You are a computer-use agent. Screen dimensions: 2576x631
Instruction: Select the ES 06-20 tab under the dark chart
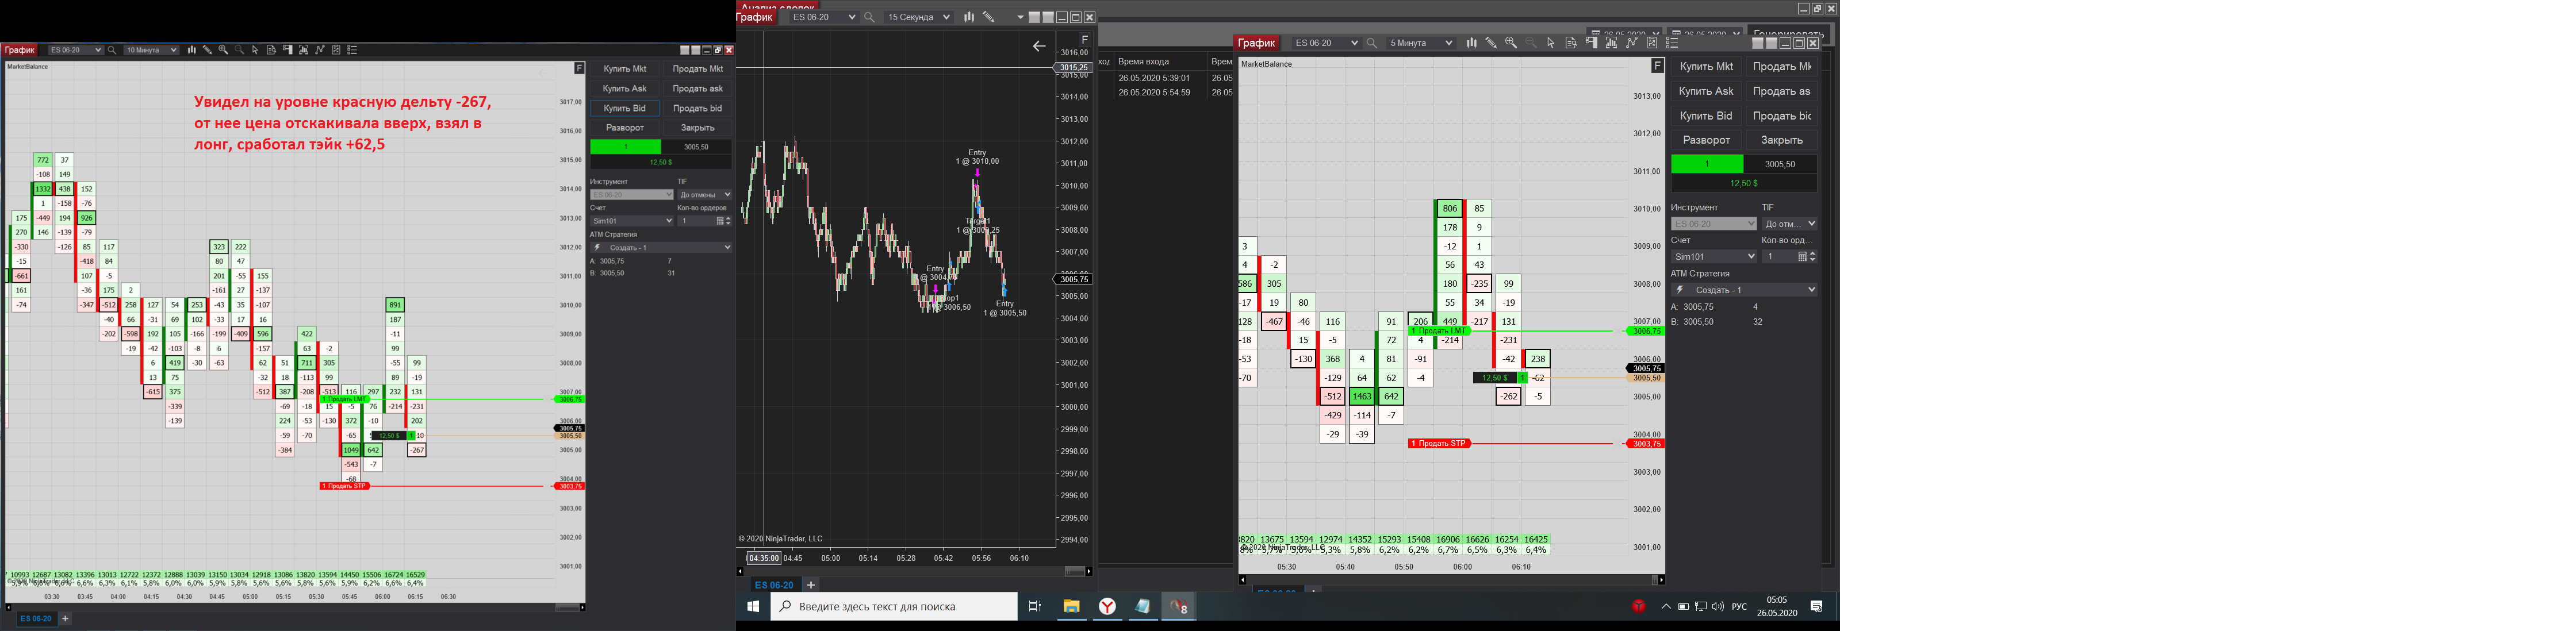pyautogui.click(x=773, y=585)
